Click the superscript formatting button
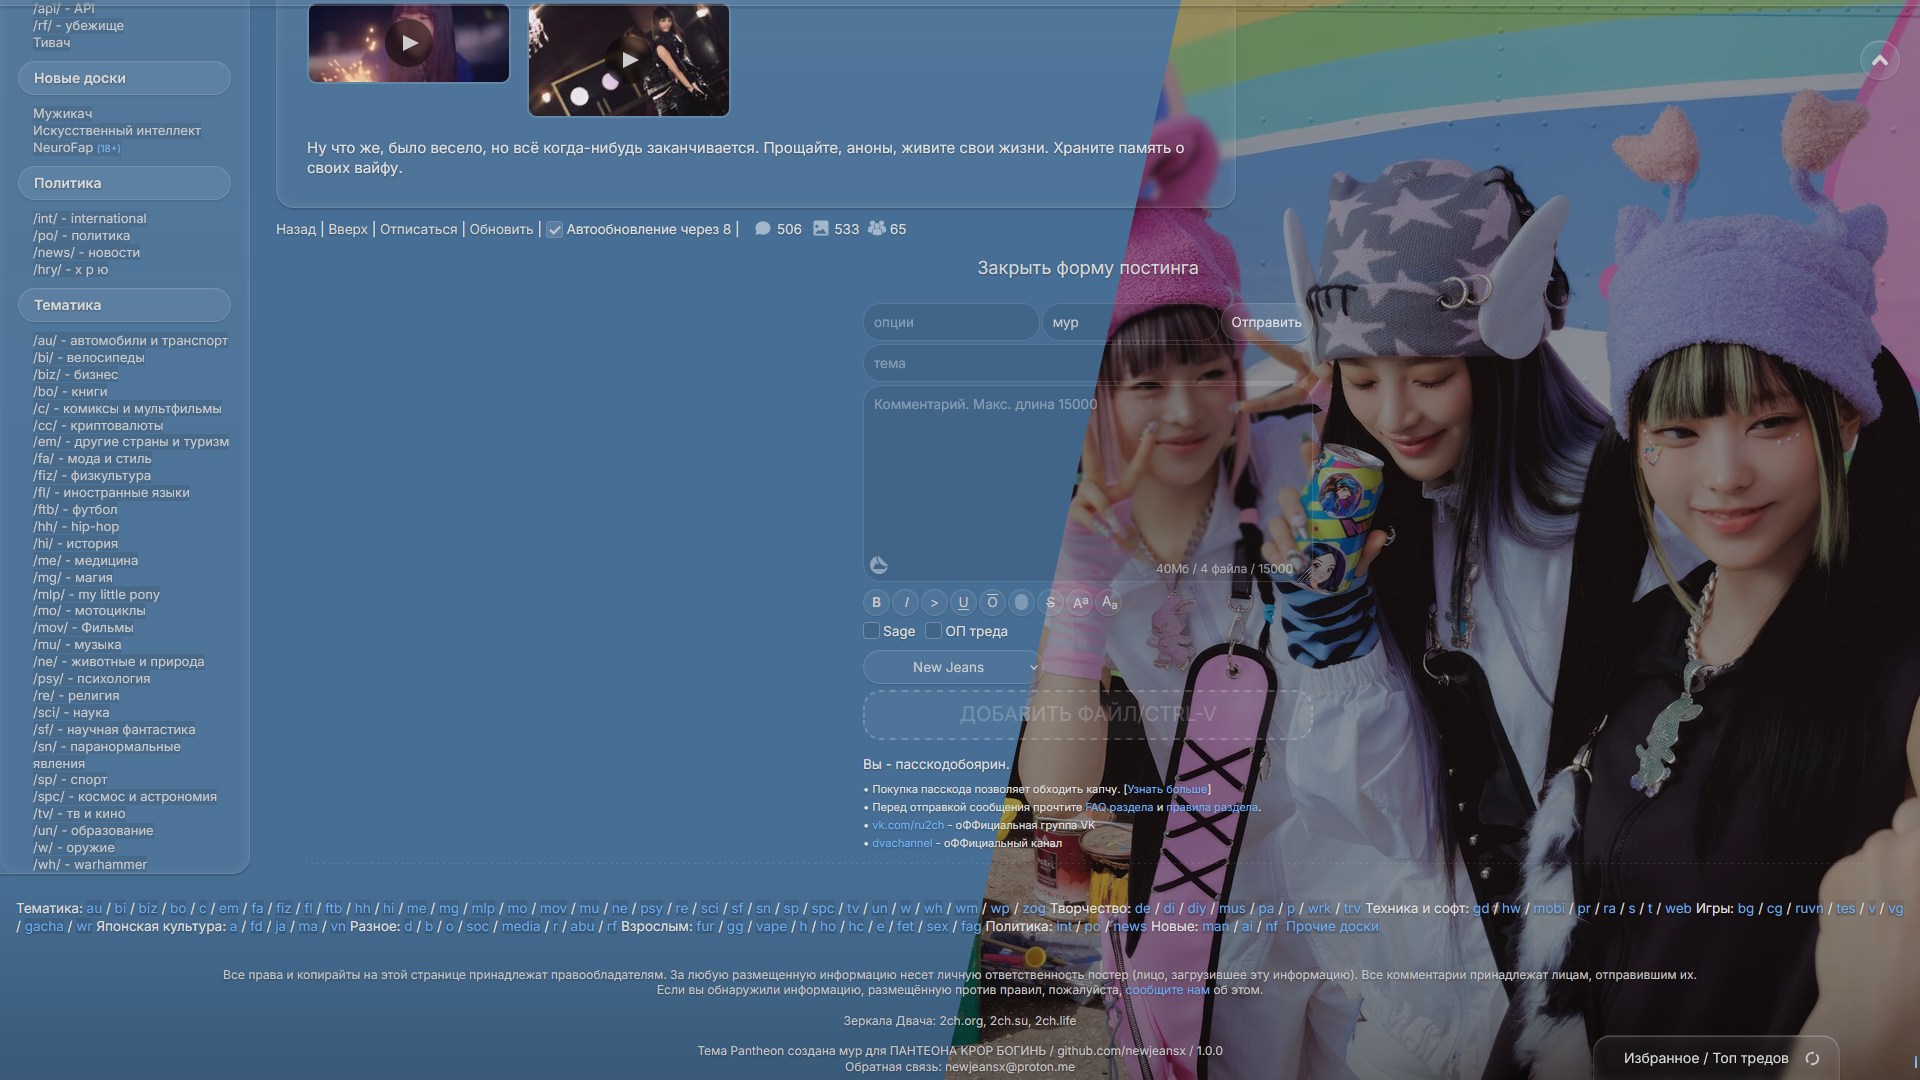 pyautogui.click(x=1080, y=602)
